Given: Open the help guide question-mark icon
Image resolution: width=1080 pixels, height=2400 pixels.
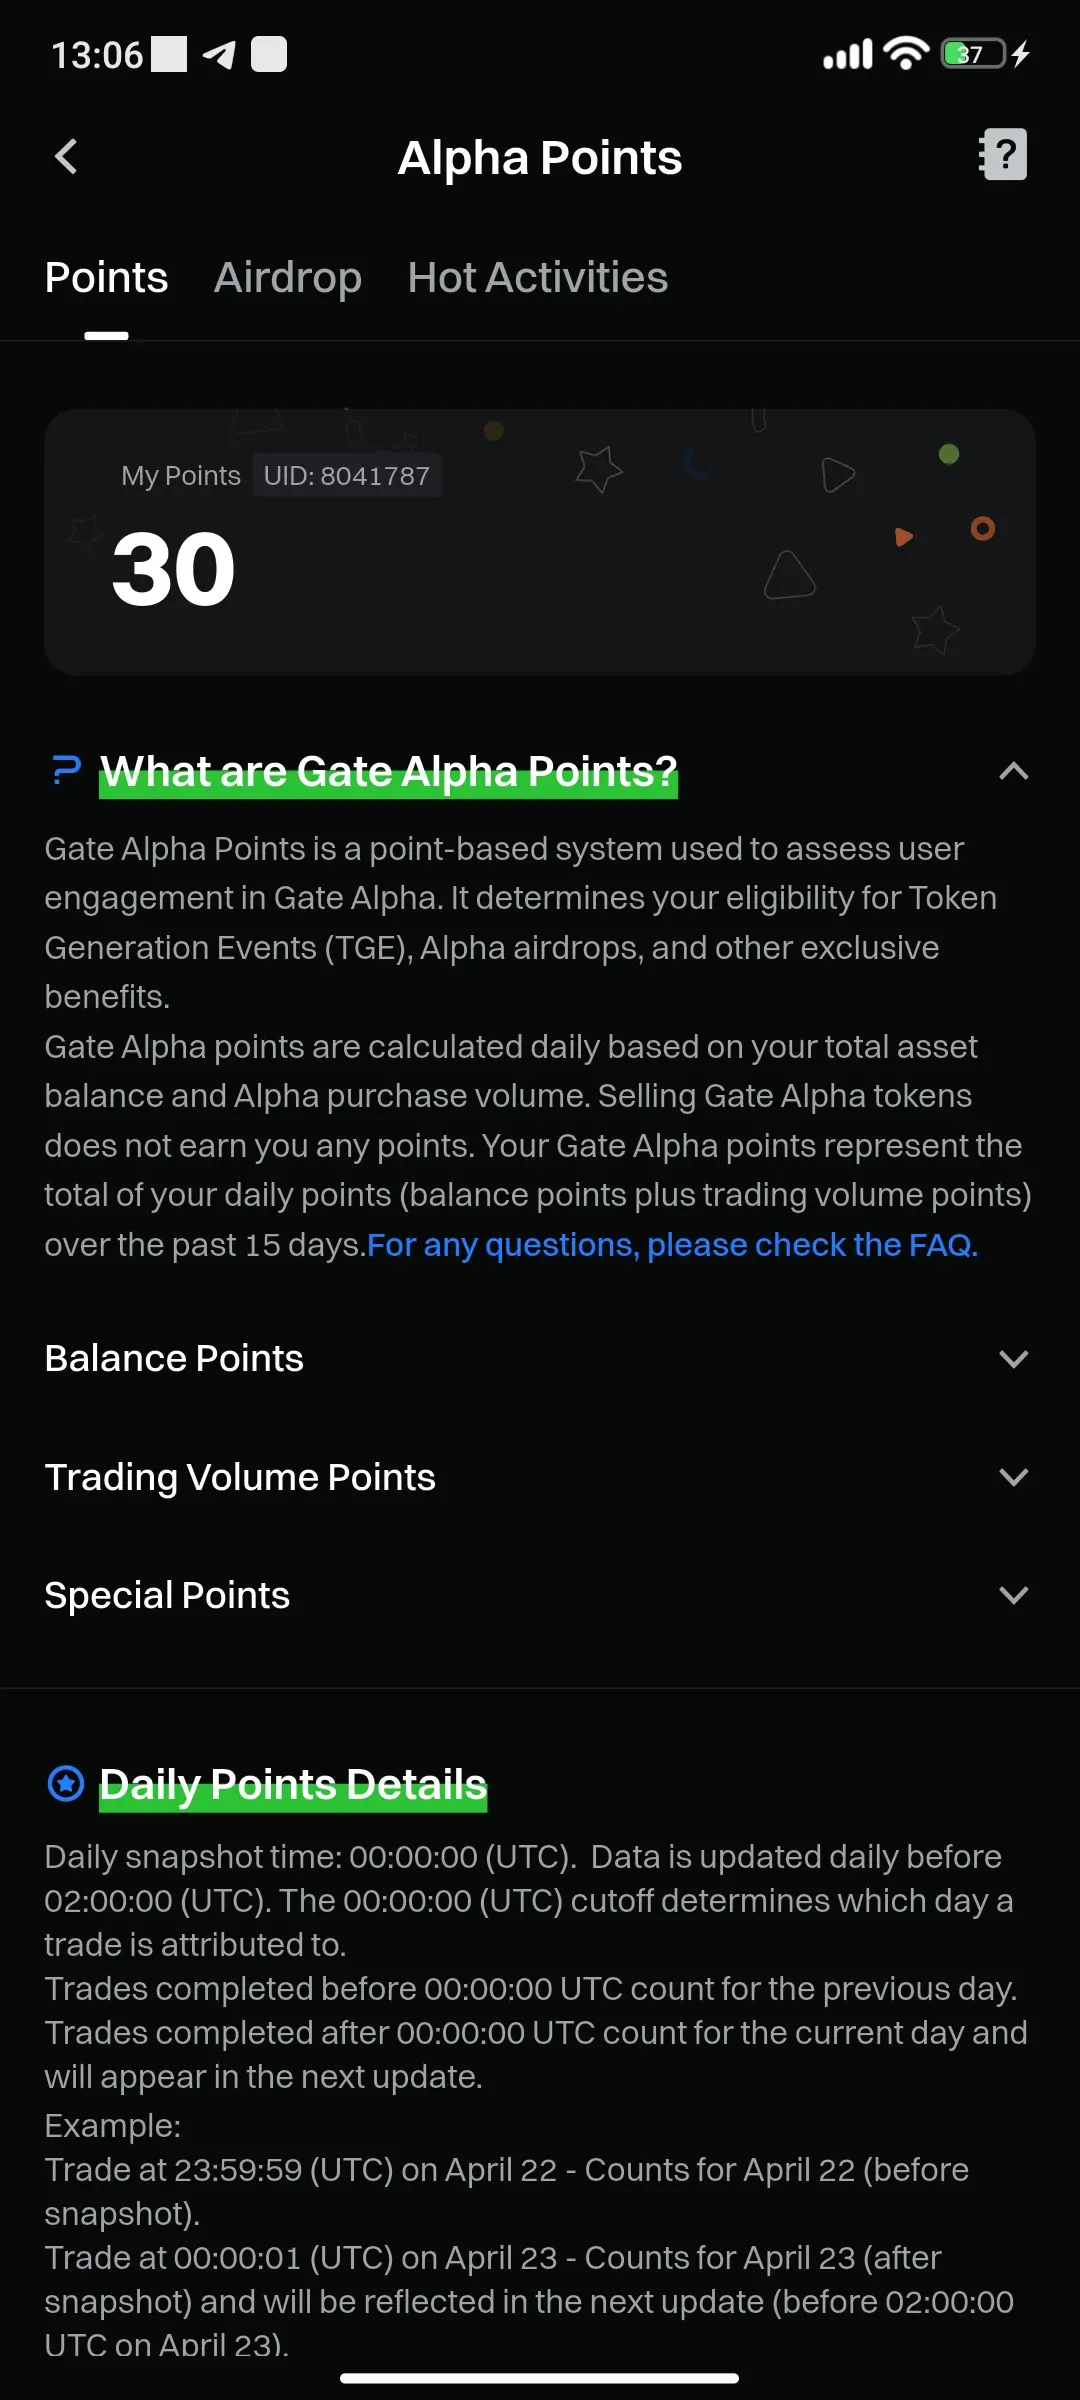Looking at the screenshot, I should (1003, 155).
